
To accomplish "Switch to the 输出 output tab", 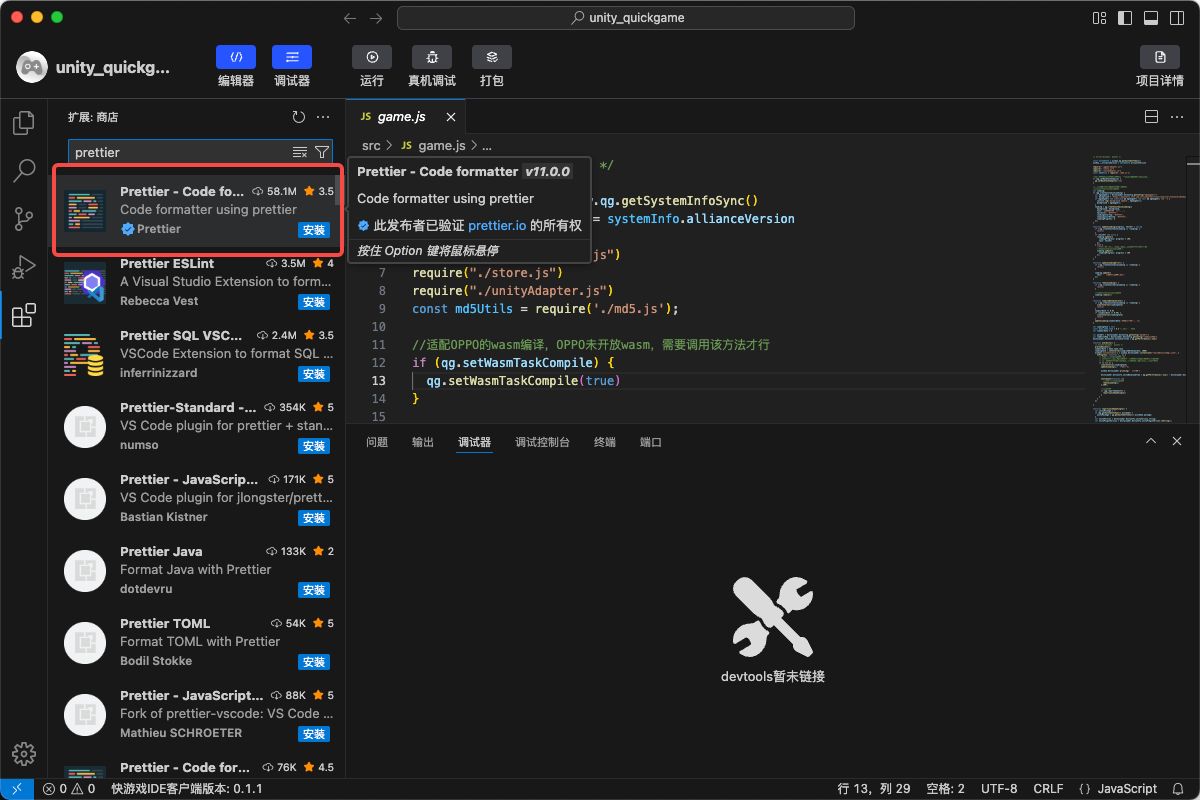I will 423,442.
